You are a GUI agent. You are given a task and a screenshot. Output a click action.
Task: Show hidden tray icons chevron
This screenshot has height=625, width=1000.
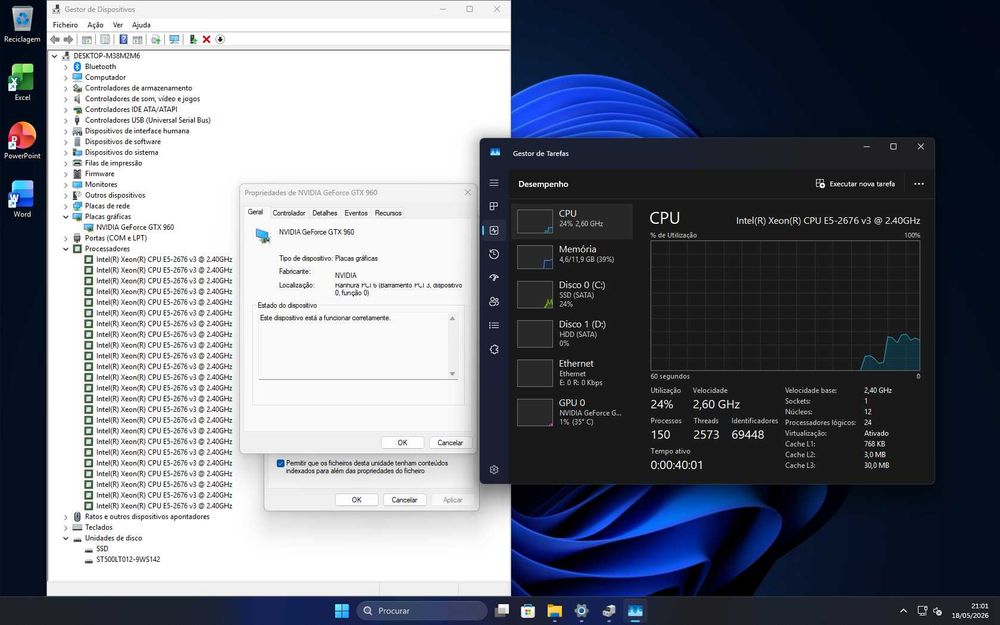(903, 611)
